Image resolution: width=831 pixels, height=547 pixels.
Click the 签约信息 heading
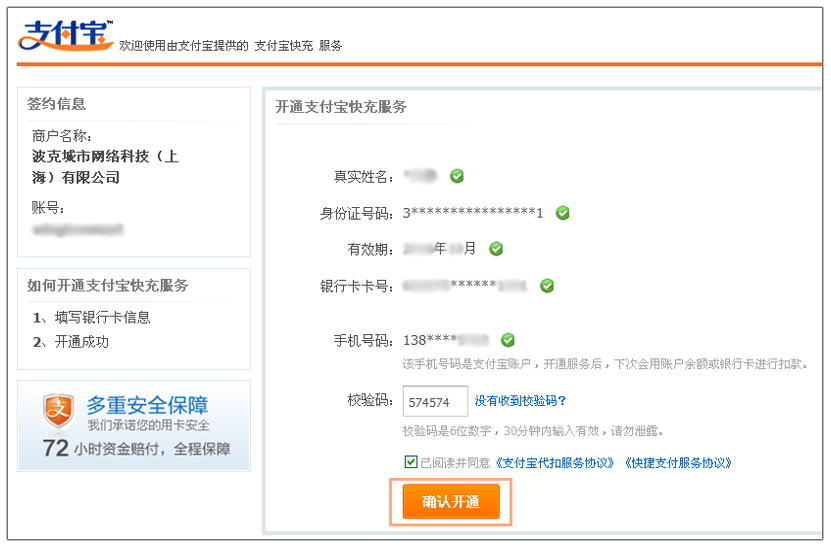point(56,103)
